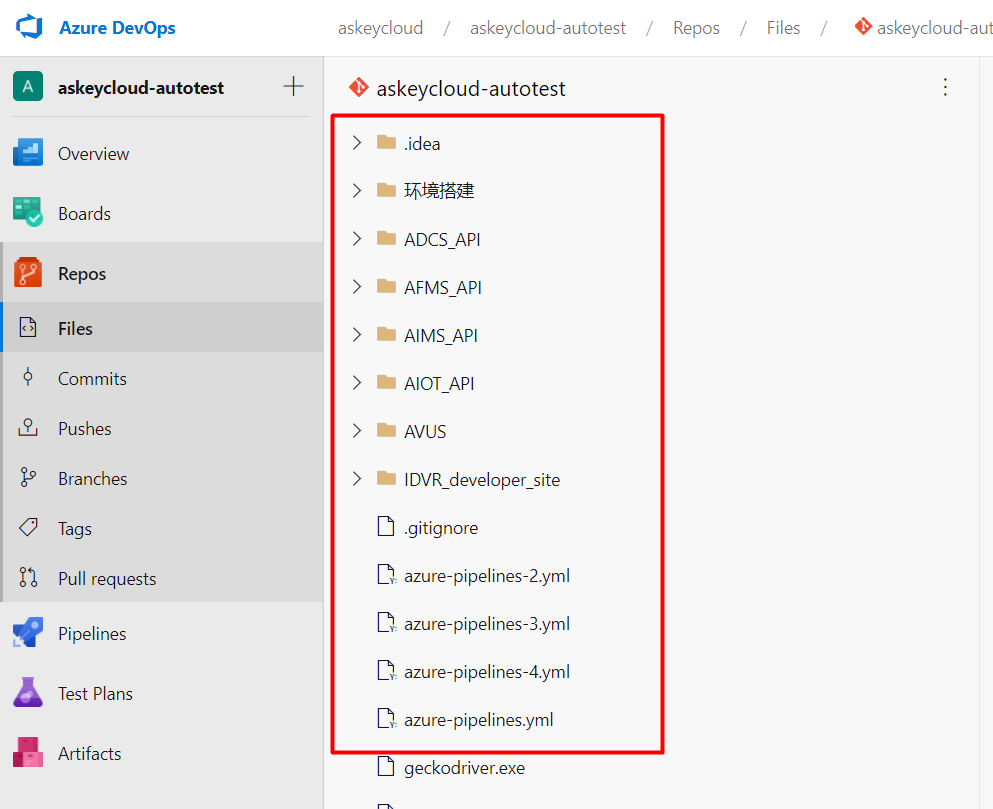Viewport: 993px width, 809px height.
Task: Select Files in Repos submenu
Action: [75, 329]
